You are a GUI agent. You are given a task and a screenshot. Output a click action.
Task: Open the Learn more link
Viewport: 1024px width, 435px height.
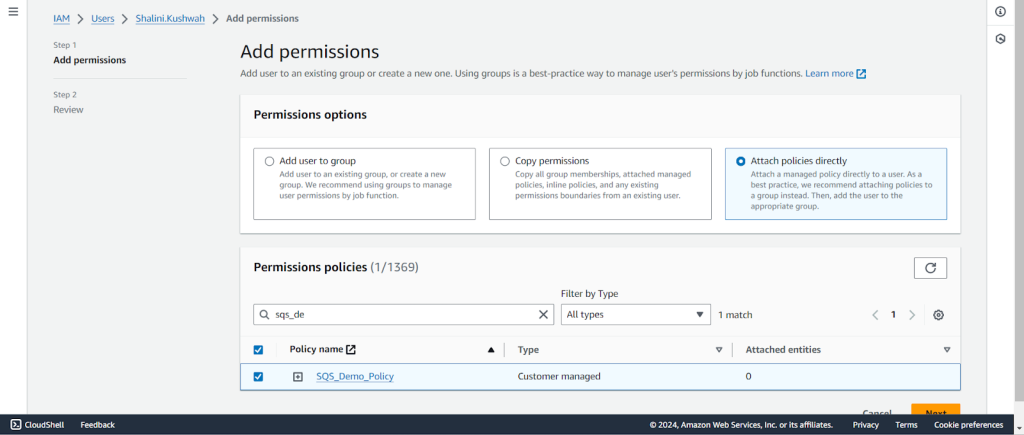point(829,74)
